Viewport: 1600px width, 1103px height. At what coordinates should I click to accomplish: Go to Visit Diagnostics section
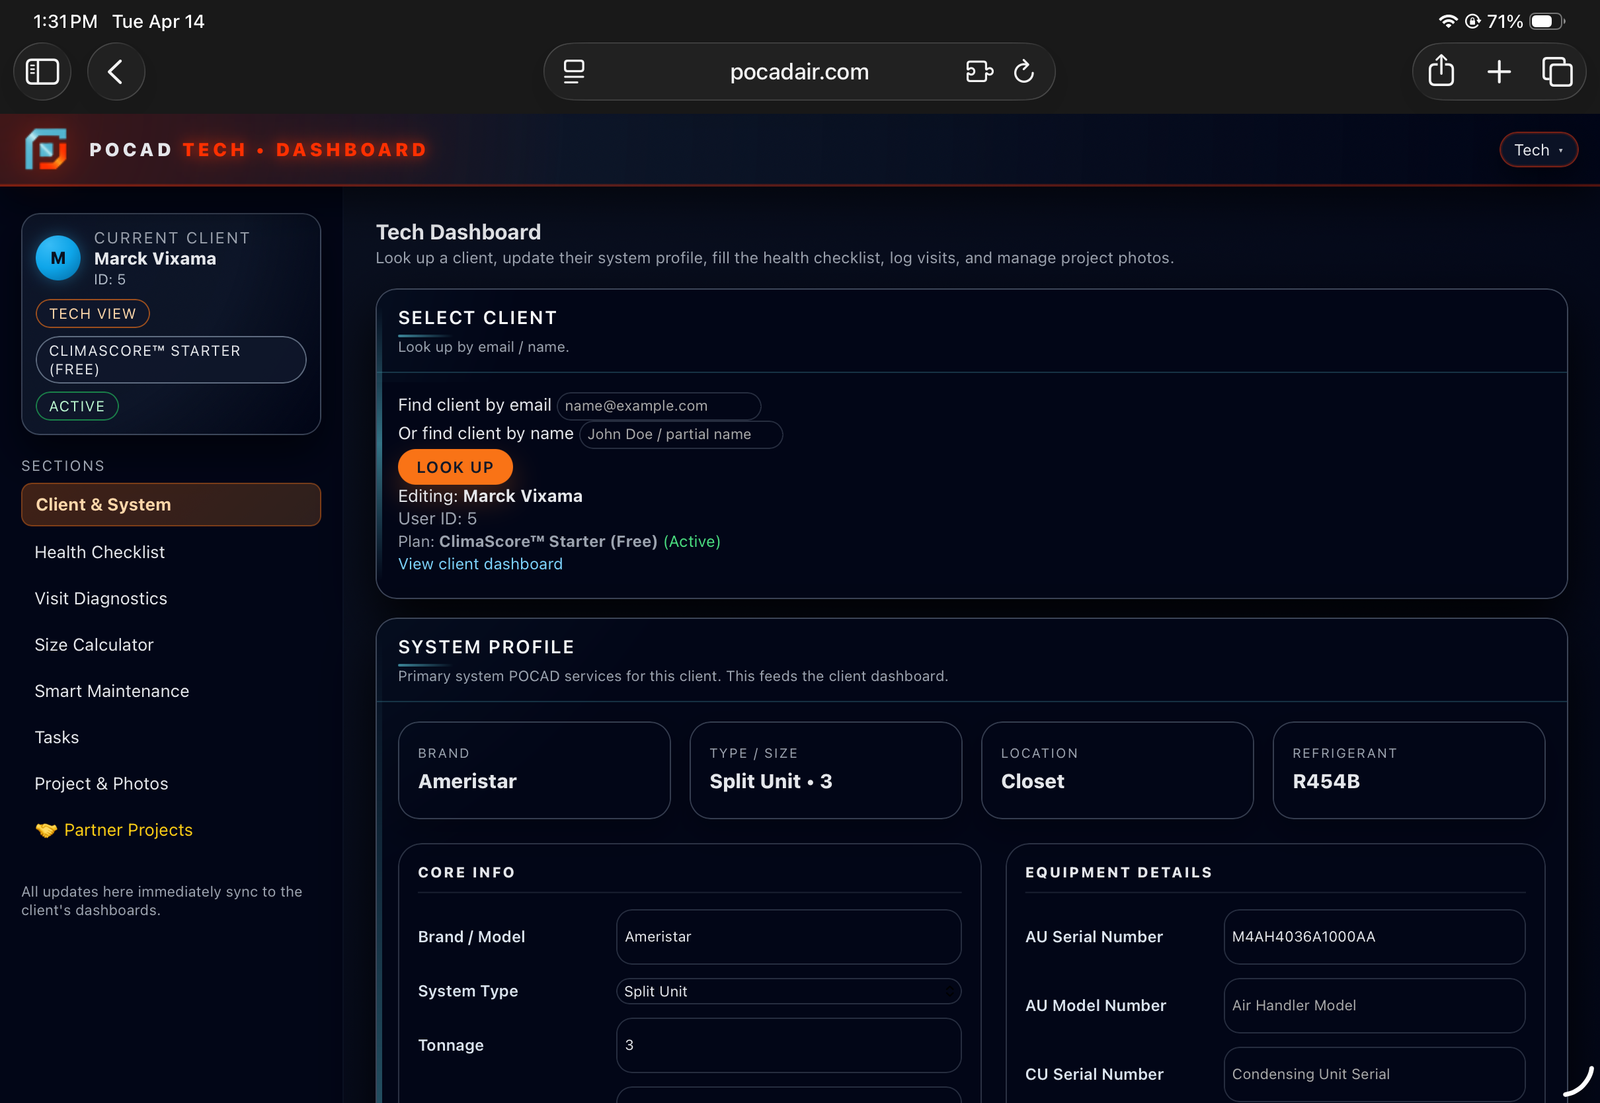pyautogui.click(x=101, y=599)
